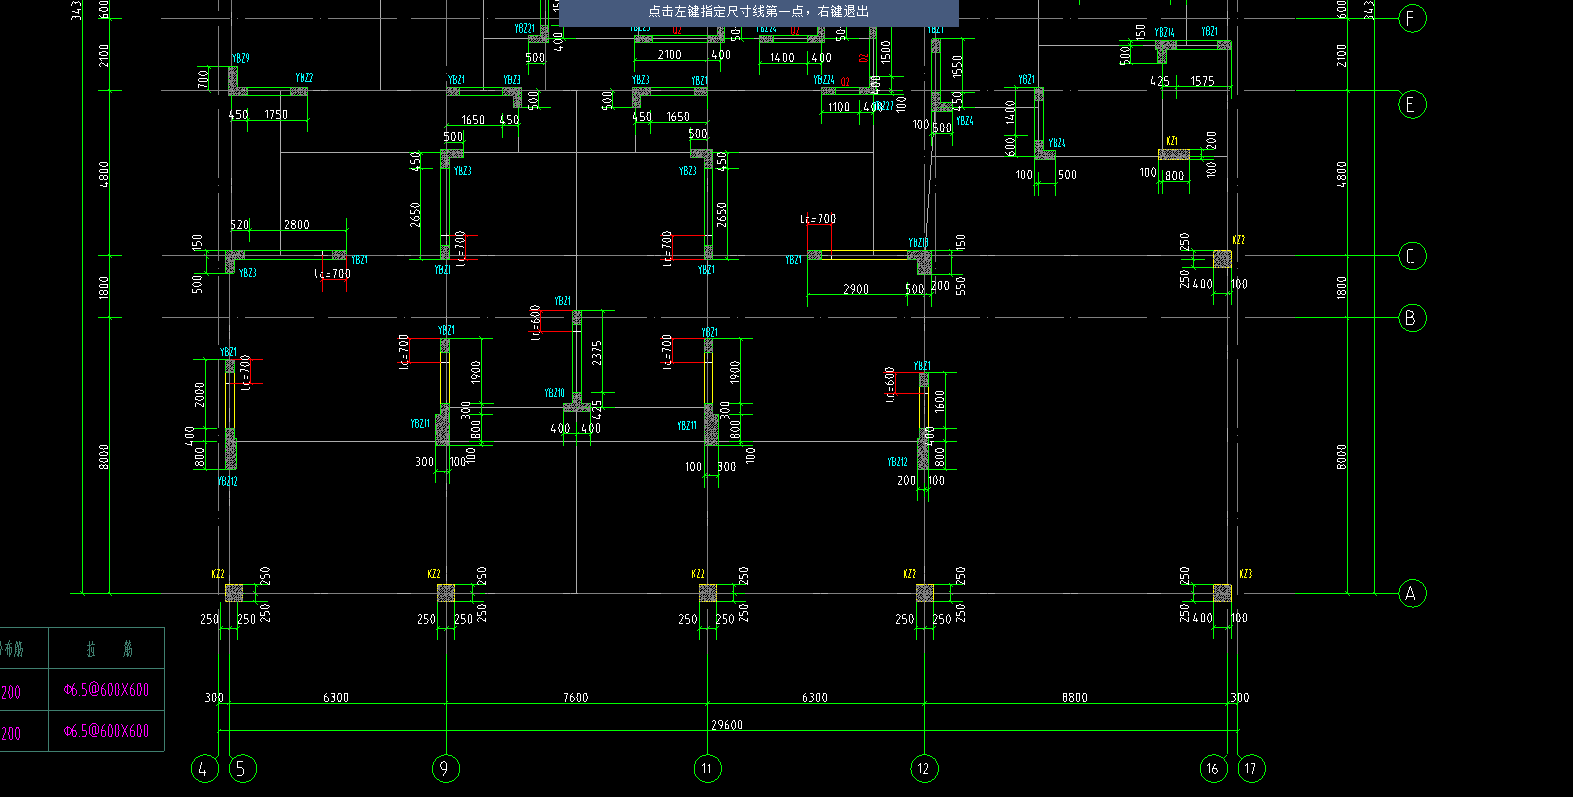The width and height of the screenshot is (1573, 797).
Task: Select the axis bubble labeled A
Action: [1411, 593]
